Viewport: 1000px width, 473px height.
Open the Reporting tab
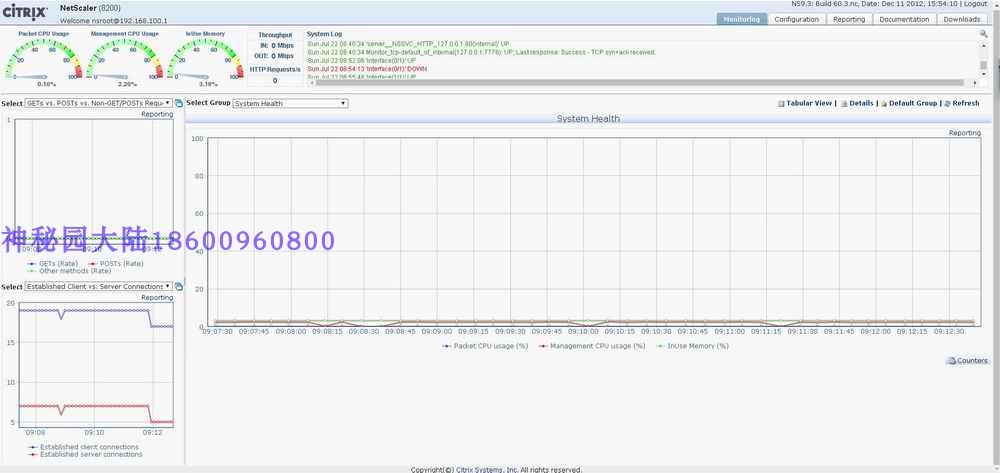(849, 19)
